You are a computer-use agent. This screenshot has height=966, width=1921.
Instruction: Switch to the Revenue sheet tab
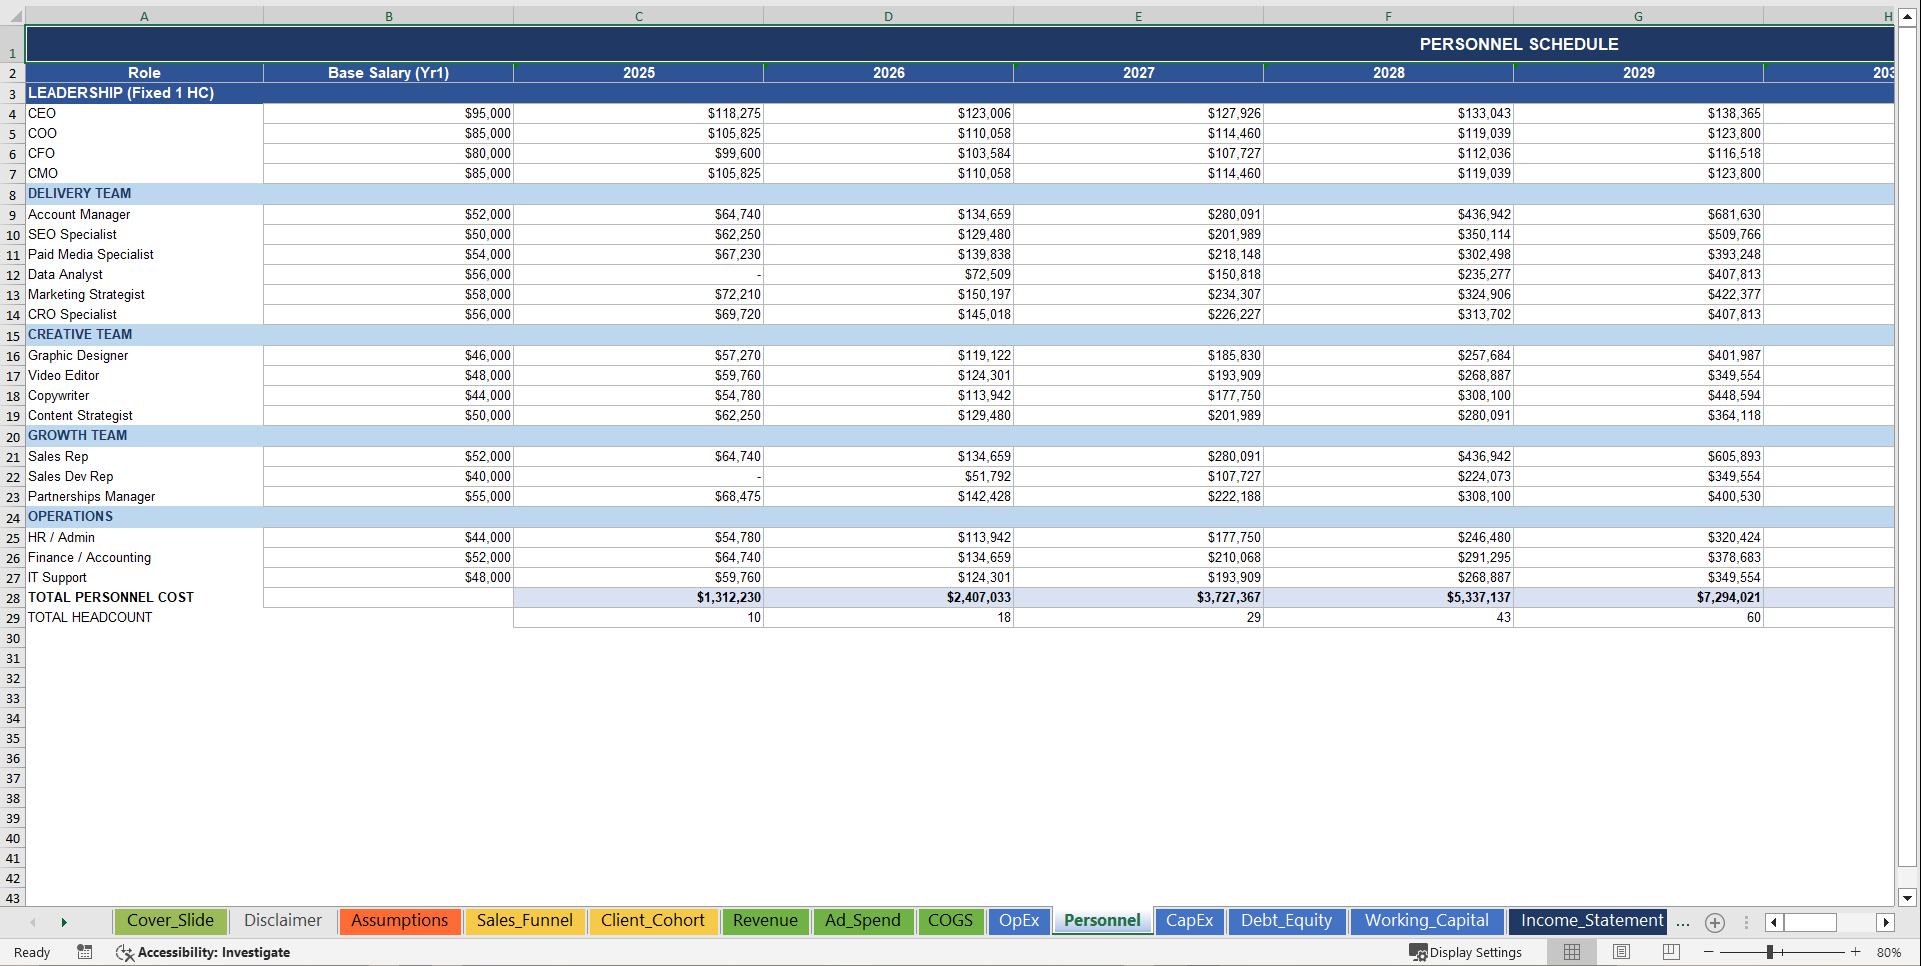click(x=765, y=921)
